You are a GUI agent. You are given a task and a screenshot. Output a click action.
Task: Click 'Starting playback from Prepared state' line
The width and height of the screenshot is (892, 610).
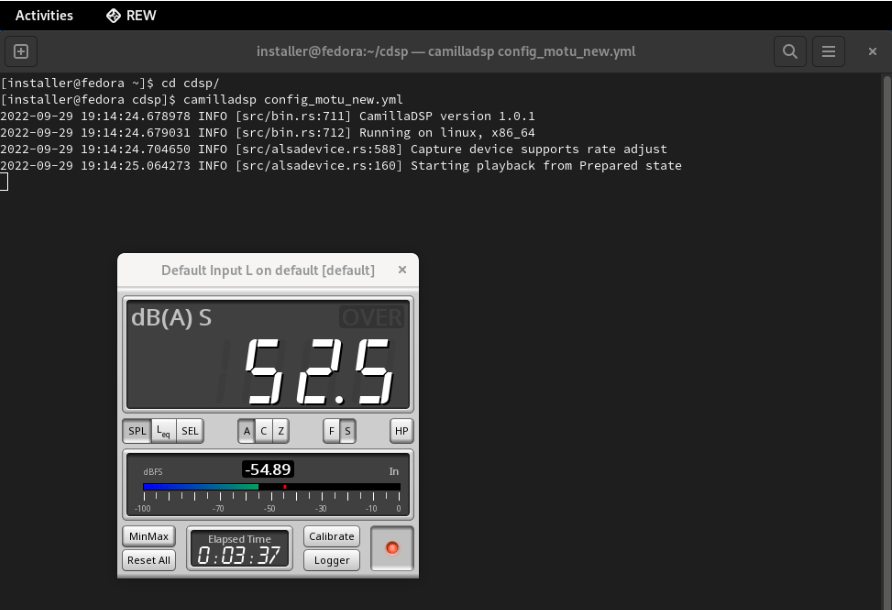point(341,166)
